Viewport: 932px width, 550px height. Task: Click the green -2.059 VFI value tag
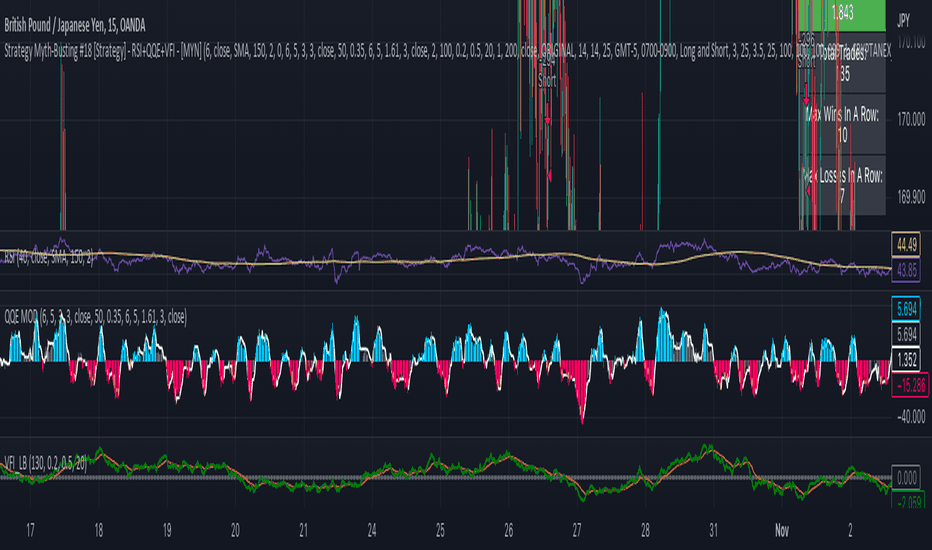[908, 501]
